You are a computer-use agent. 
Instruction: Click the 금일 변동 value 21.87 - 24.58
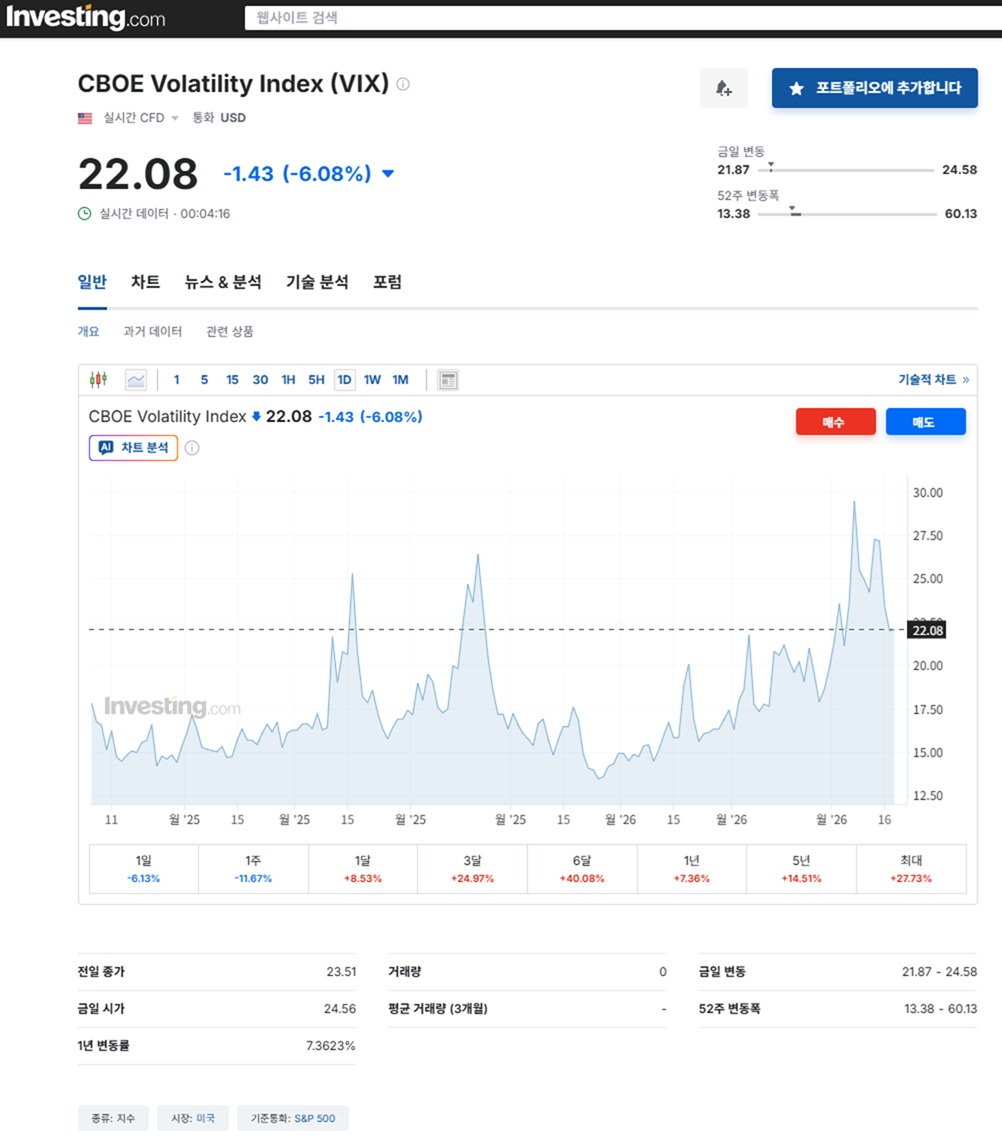(939, 972)
